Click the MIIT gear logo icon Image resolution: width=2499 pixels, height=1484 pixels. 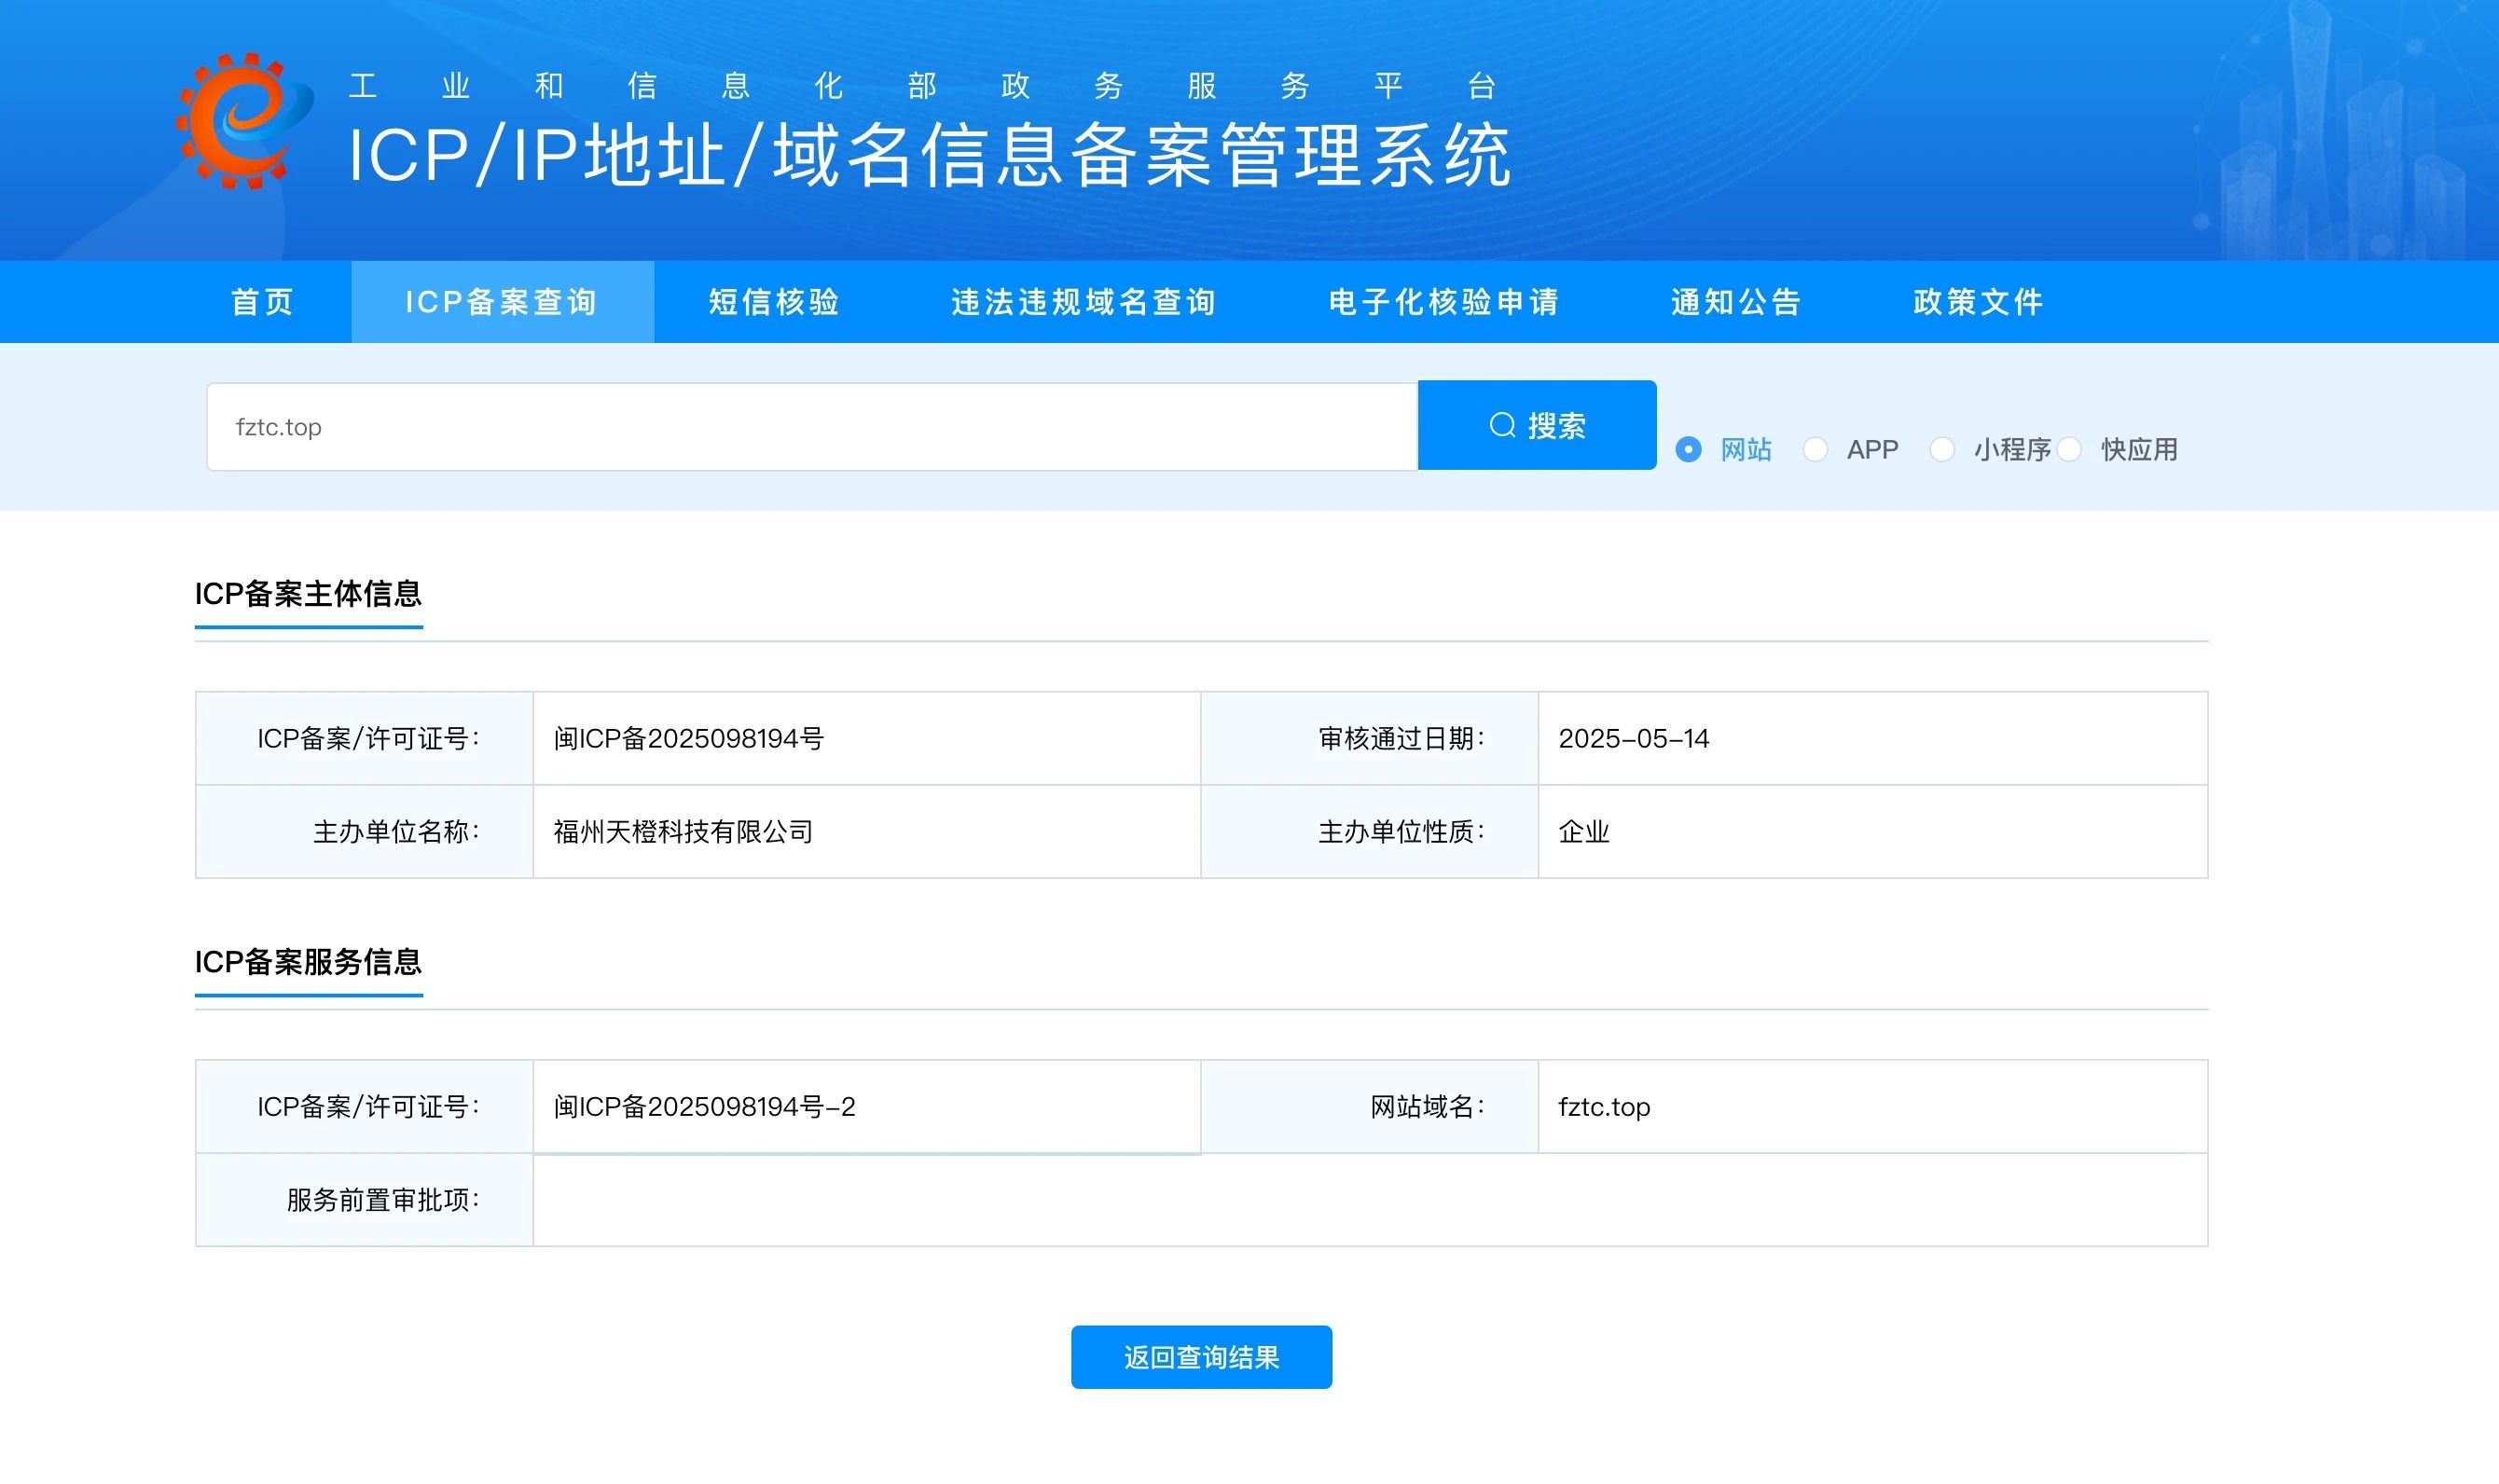tap(244, 120)
